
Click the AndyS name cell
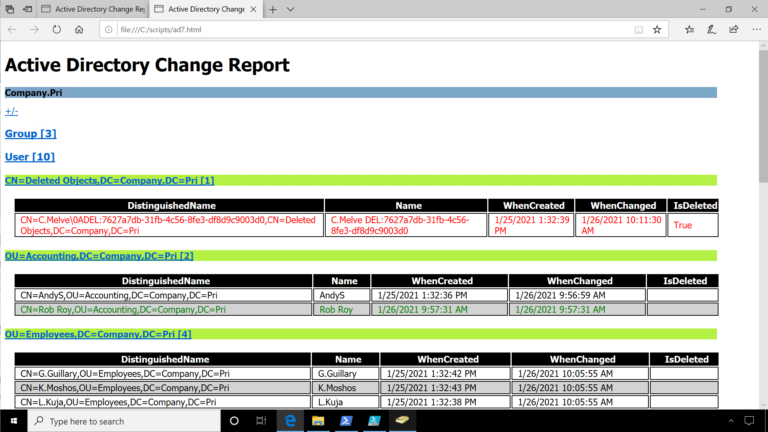pos(342,295)
